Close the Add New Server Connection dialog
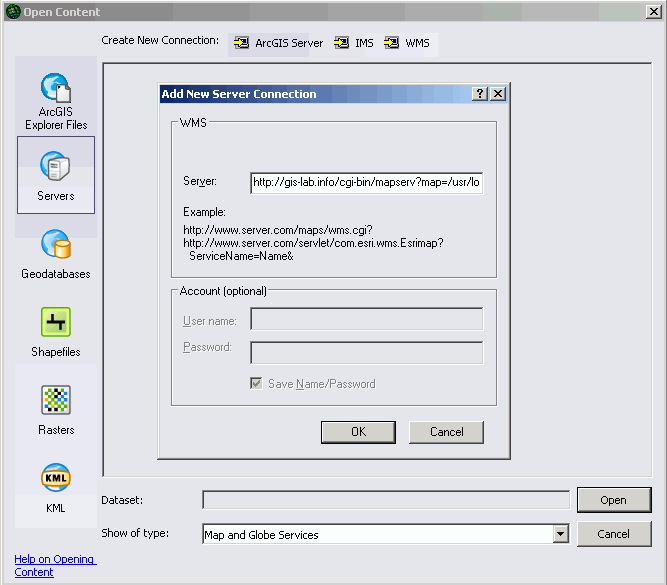Viewport: 667px width, 585px height. tap(498, 94)
